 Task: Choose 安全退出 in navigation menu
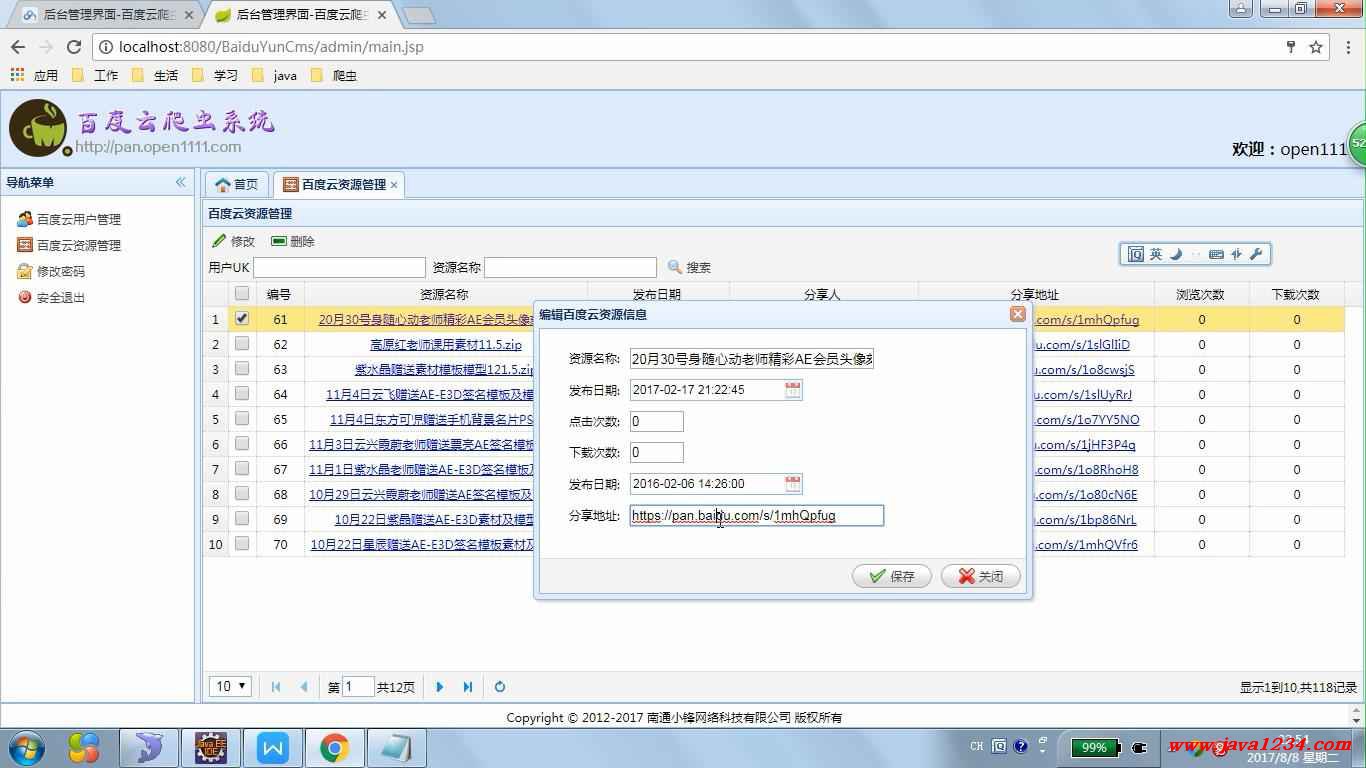[x=51, y=297]
